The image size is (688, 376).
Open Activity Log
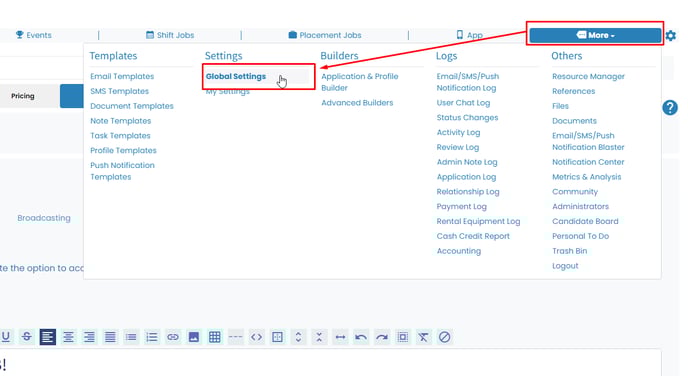[x=458, y=132]
